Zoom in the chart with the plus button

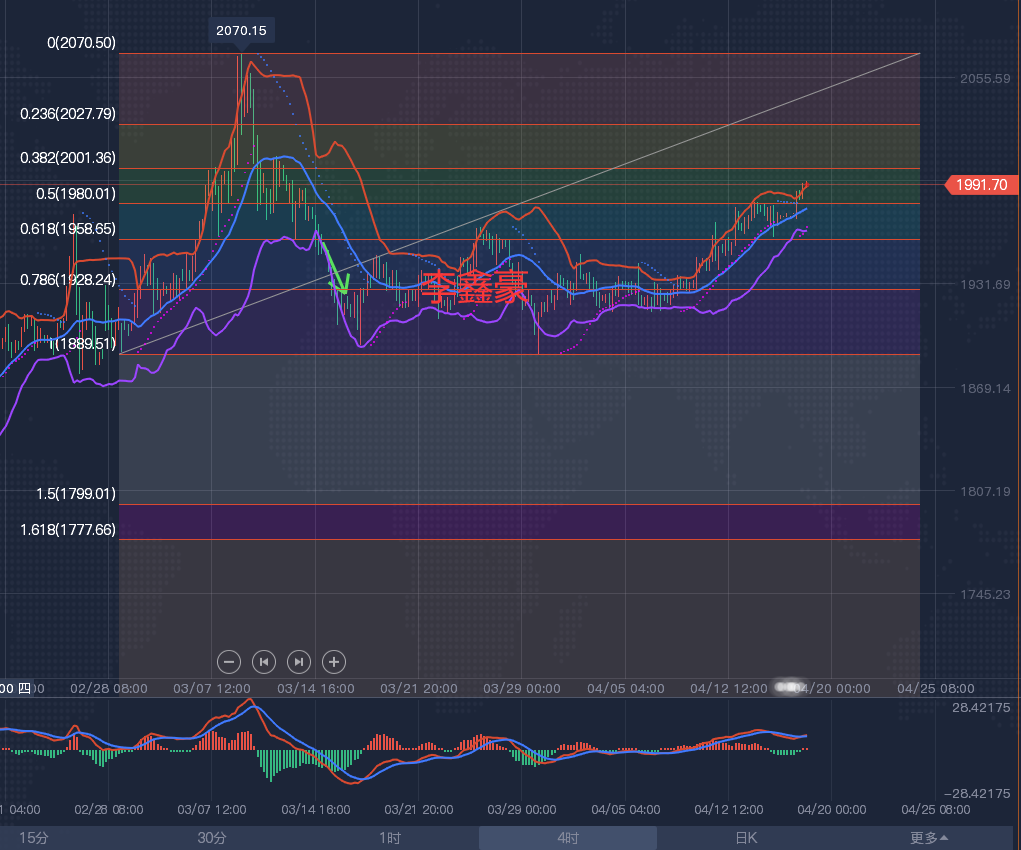(334, 661)
